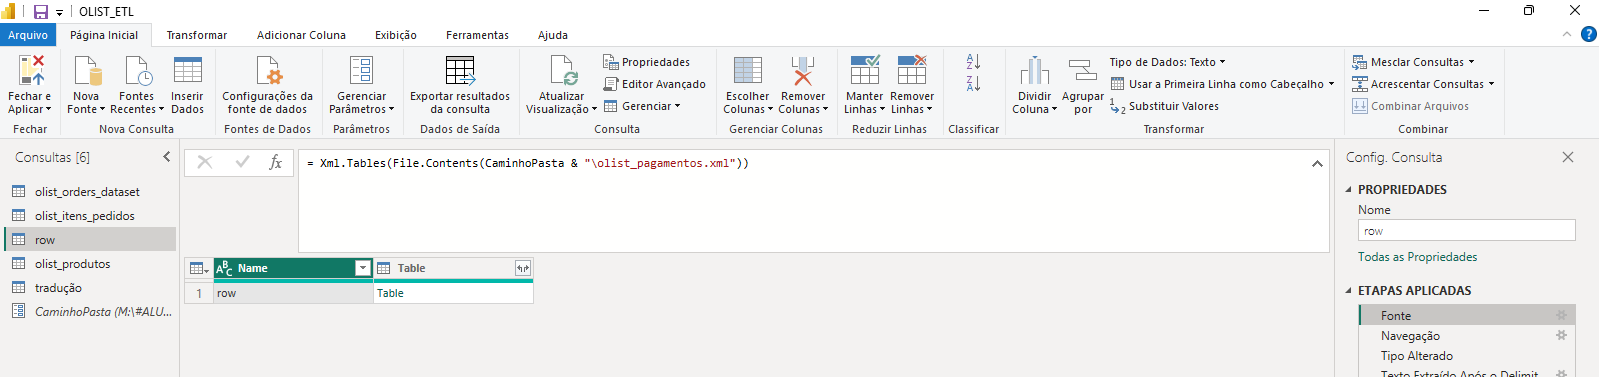The image size is (1599, 377).
Task: Open the Gerenciar dropdown
Action: 642,106
